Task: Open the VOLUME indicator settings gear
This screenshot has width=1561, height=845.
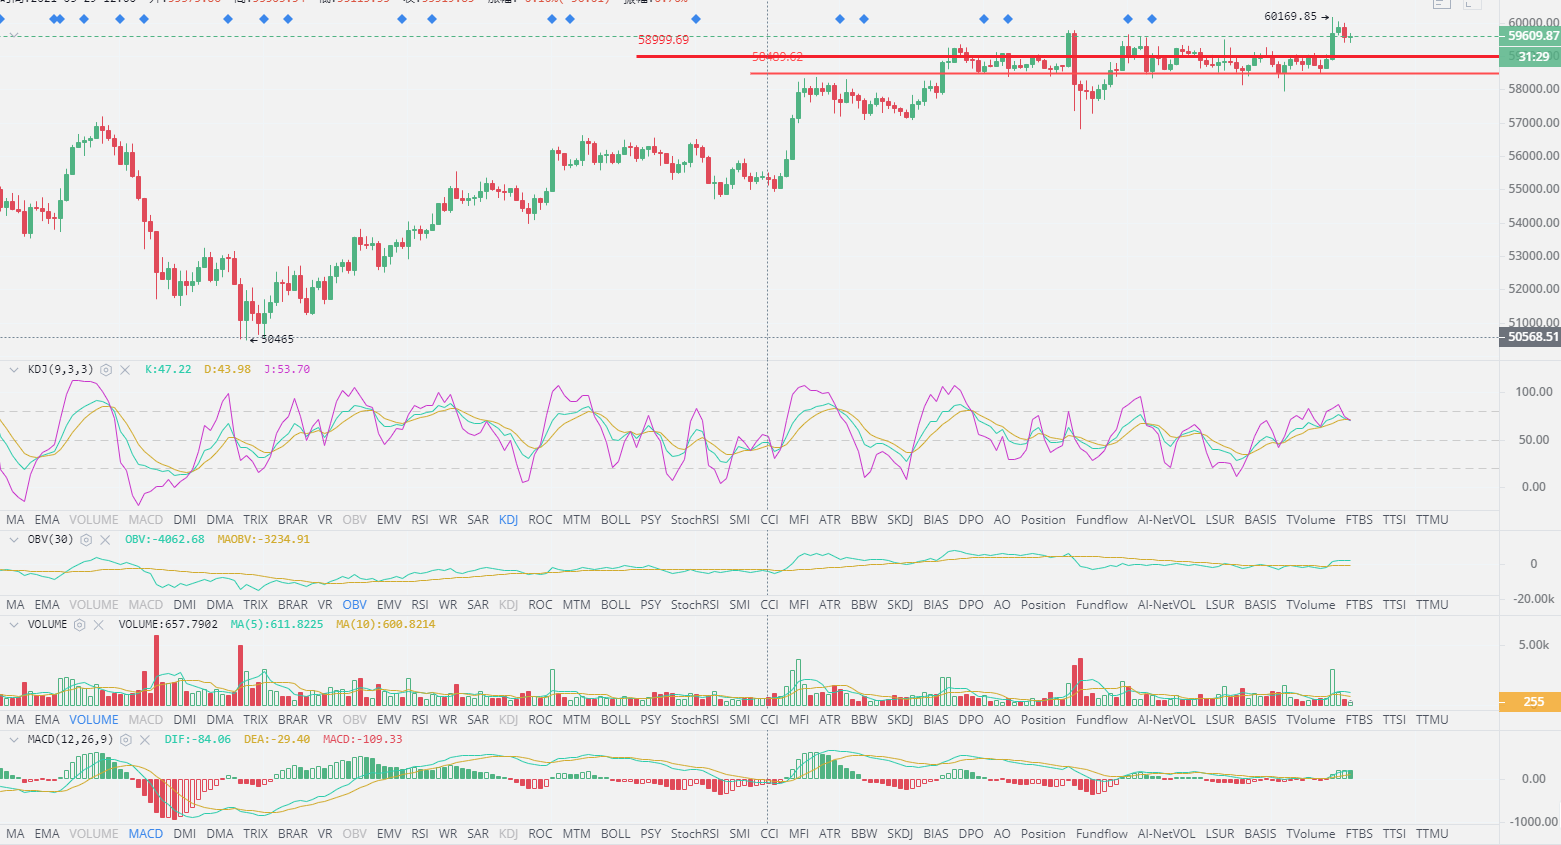Action: tap(79, 624)
